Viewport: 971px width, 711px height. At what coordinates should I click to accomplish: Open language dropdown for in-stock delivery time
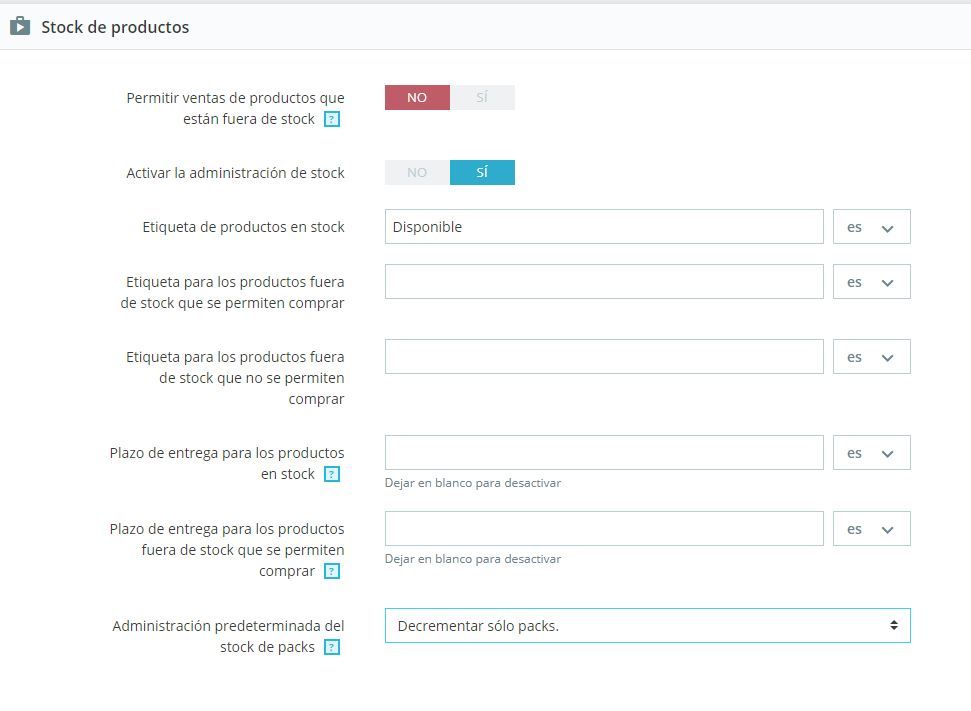(x=871, y=453)
